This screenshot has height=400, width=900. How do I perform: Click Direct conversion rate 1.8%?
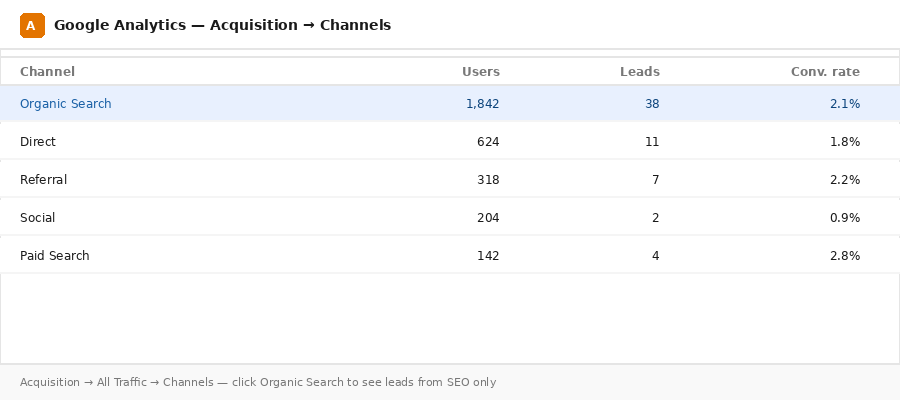point(845,142)
